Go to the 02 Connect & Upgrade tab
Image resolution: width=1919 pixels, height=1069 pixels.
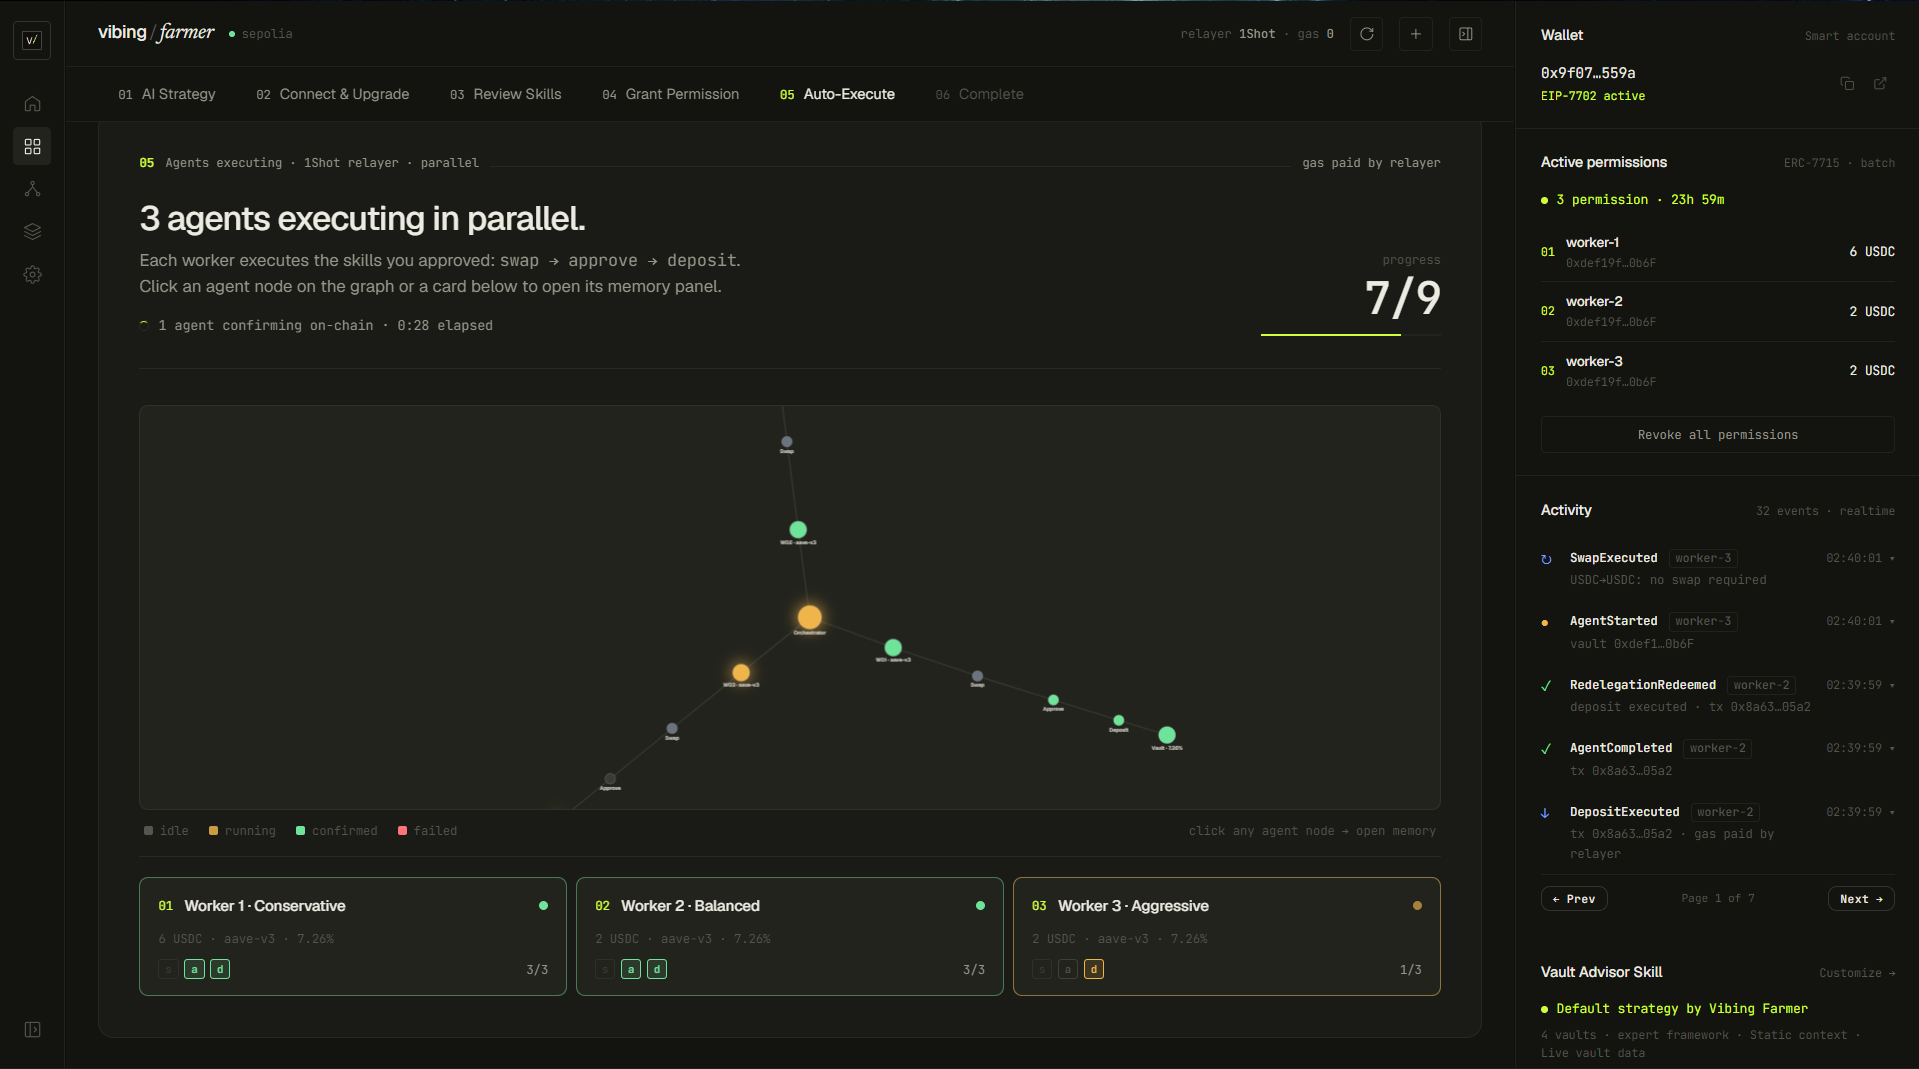[333, 94]
